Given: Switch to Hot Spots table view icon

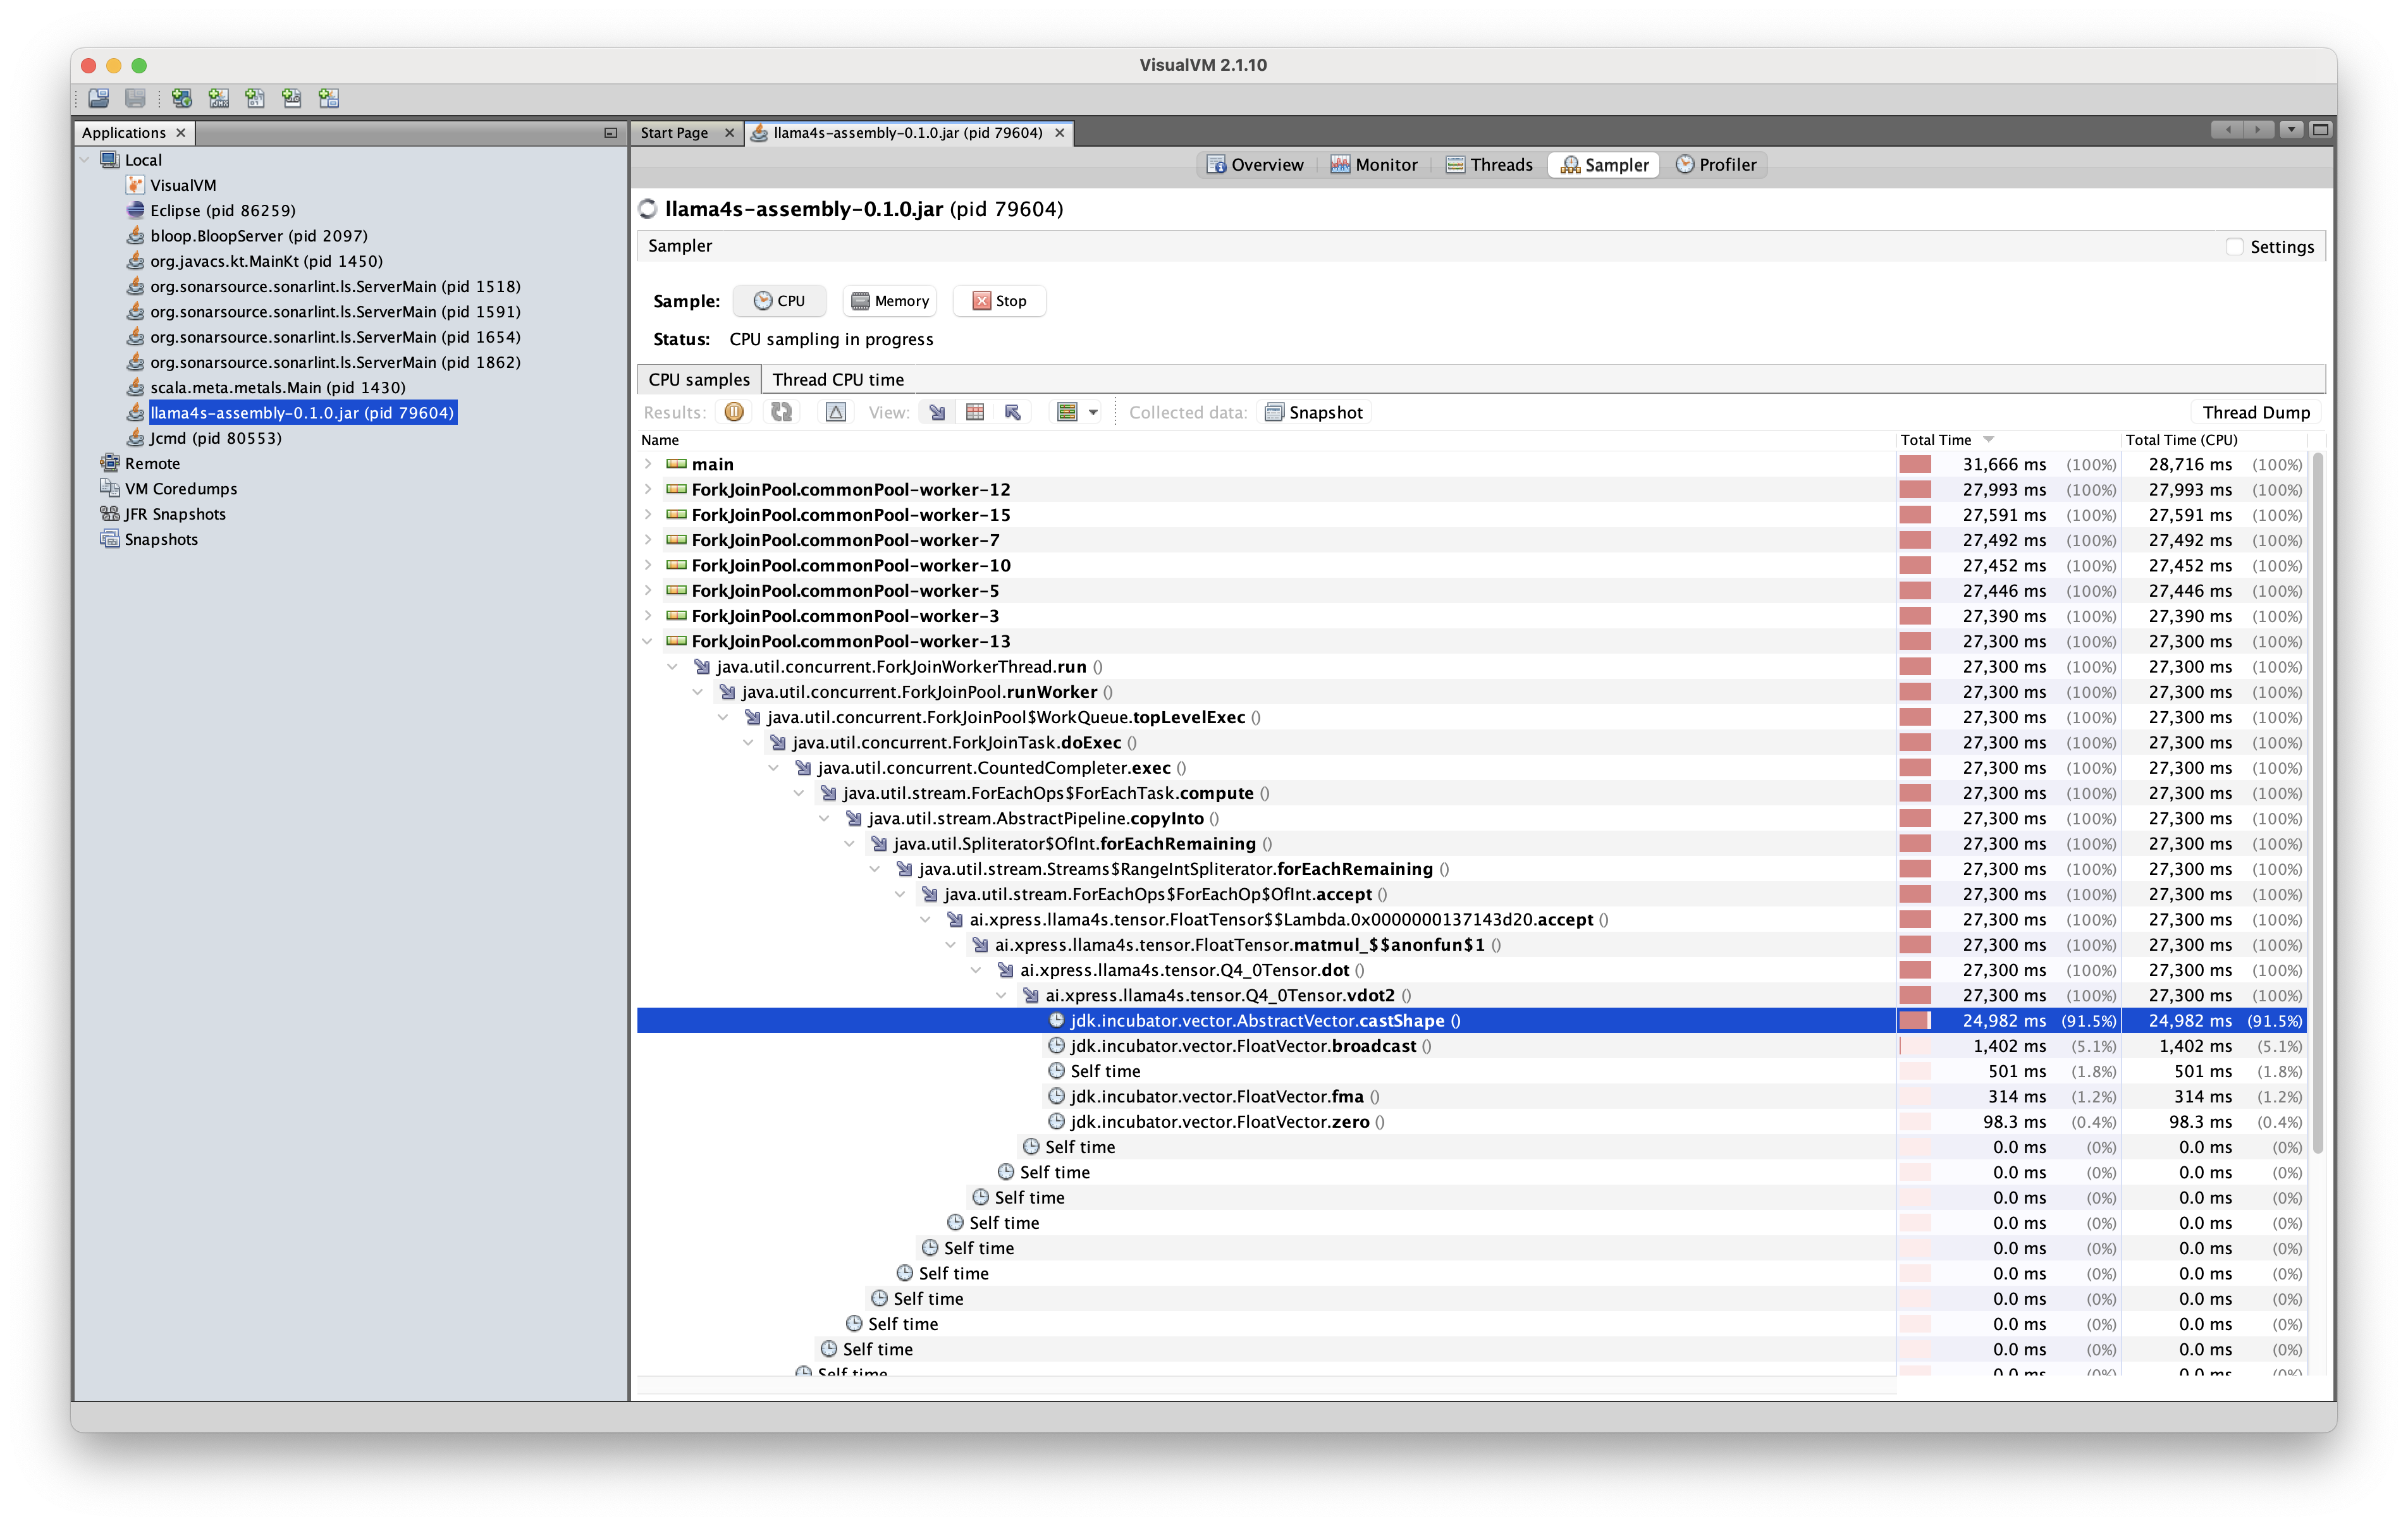Looking at the screenshot, I should [975, 412].
